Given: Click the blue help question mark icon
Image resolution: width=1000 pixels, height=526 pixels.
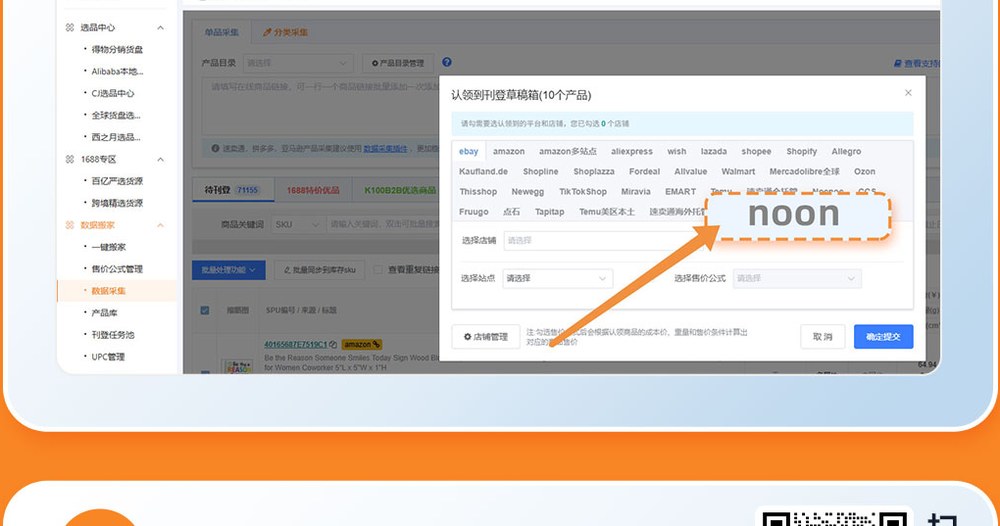Looking at the screenshot, I should [446, 62].
